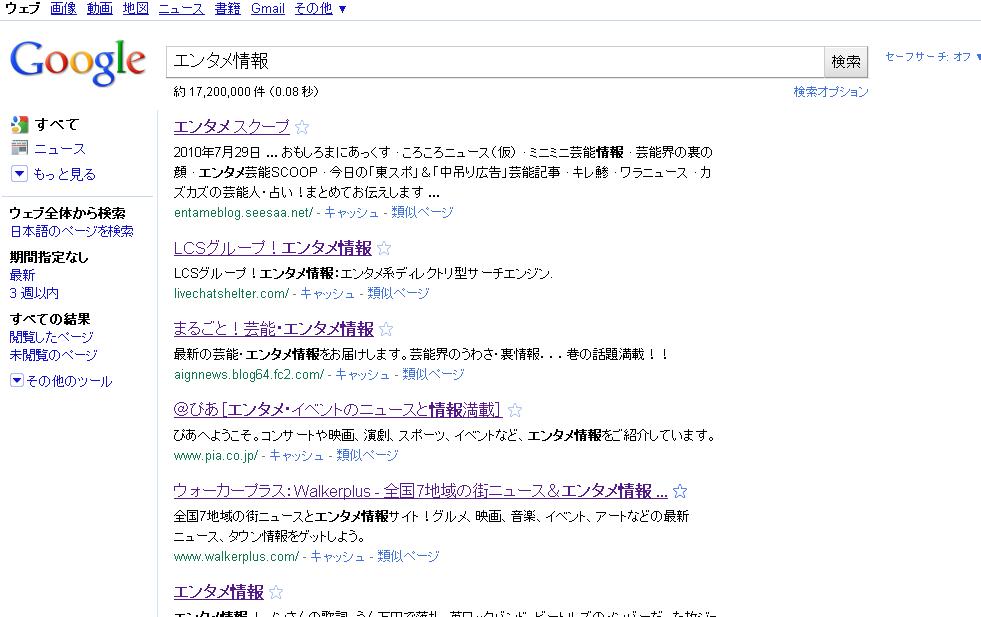Open ウォーカープラス:Walkerplus result title
Viewport: 981px width, 617px height.
(420, 491)
